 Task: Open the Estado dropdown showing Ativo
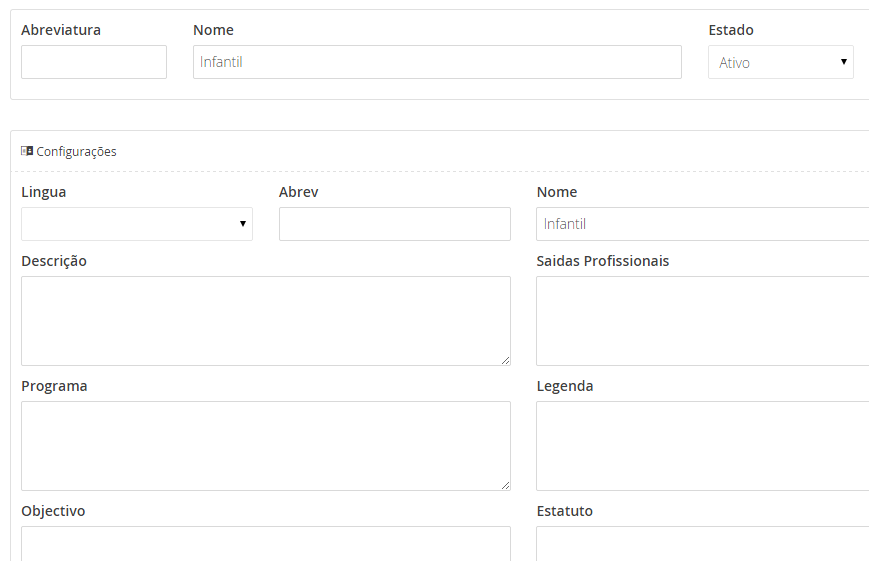click(x=780, y=62)
